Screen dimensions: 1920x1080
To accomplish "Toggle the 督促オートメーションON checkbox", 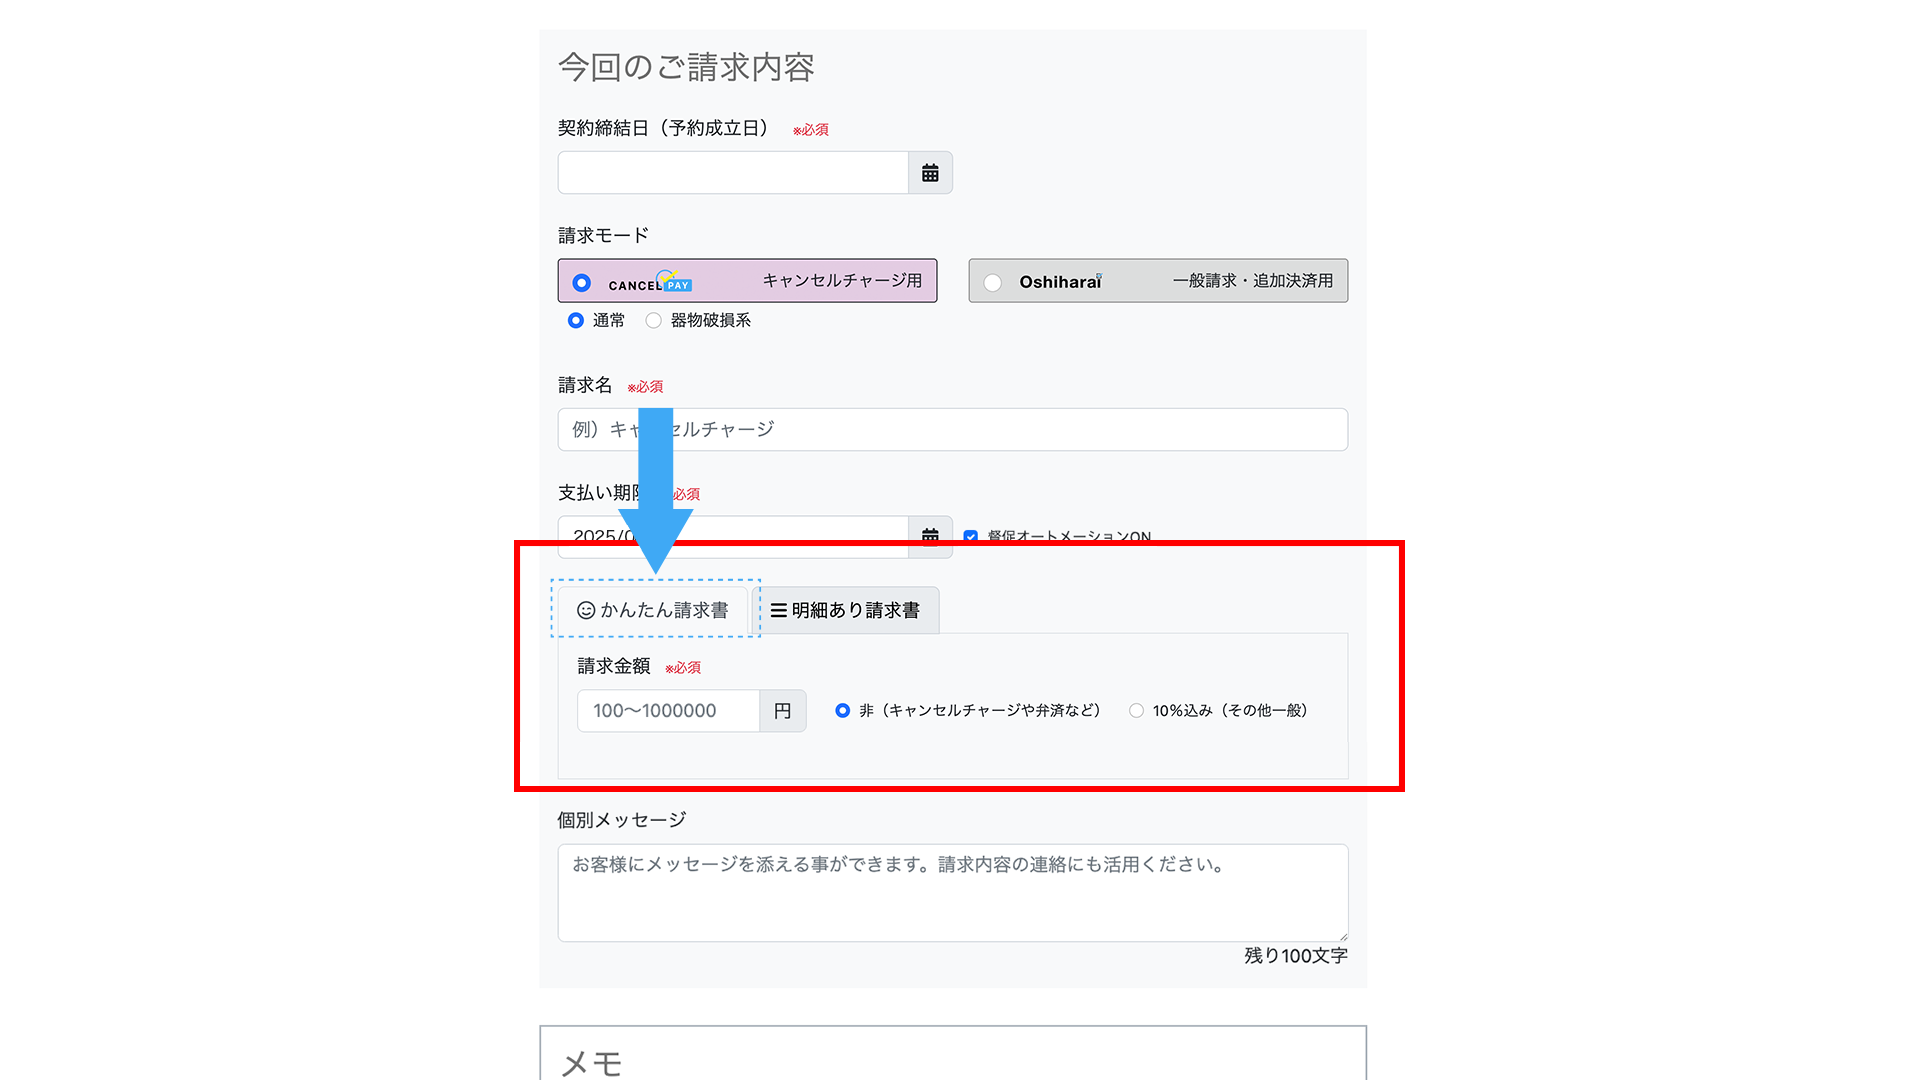I will tap(970, 537).
